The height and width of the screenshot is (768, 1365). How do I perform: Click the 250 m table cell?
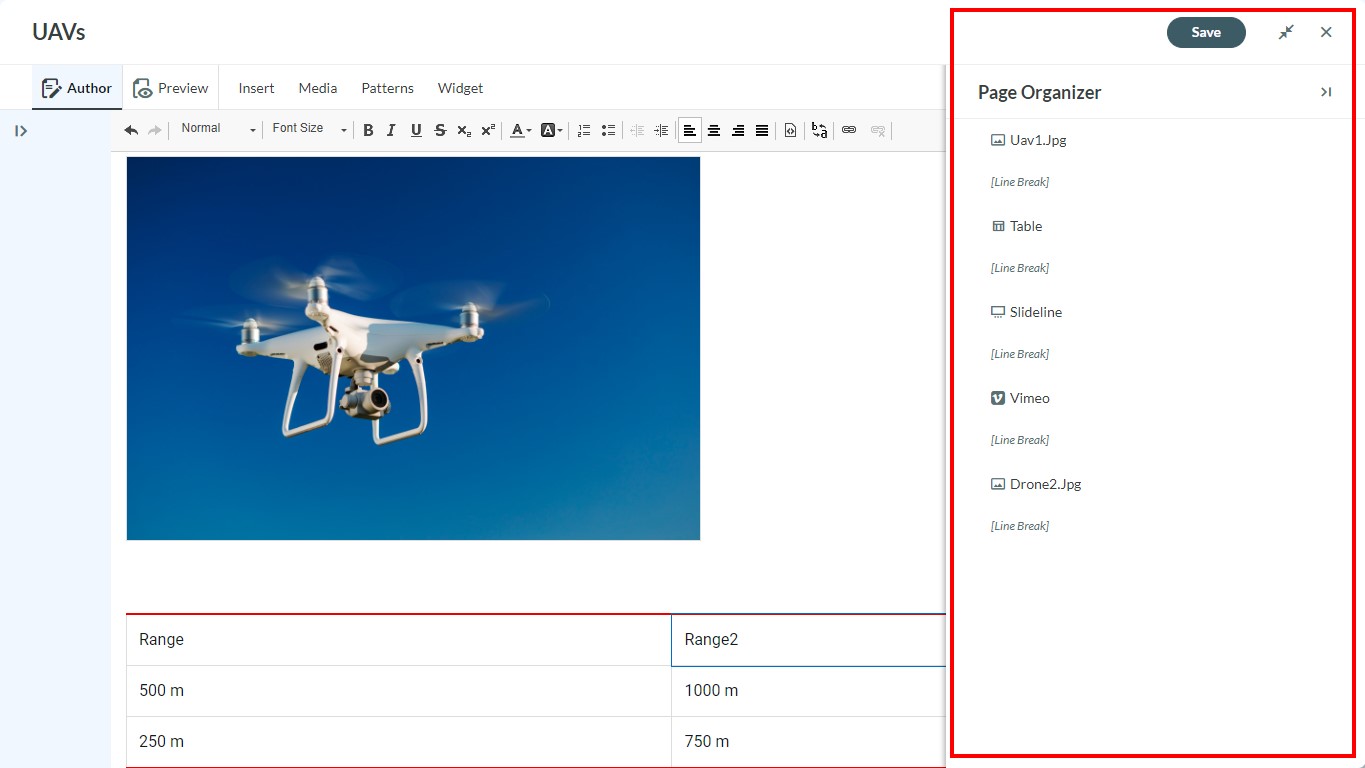coord(399,742)
